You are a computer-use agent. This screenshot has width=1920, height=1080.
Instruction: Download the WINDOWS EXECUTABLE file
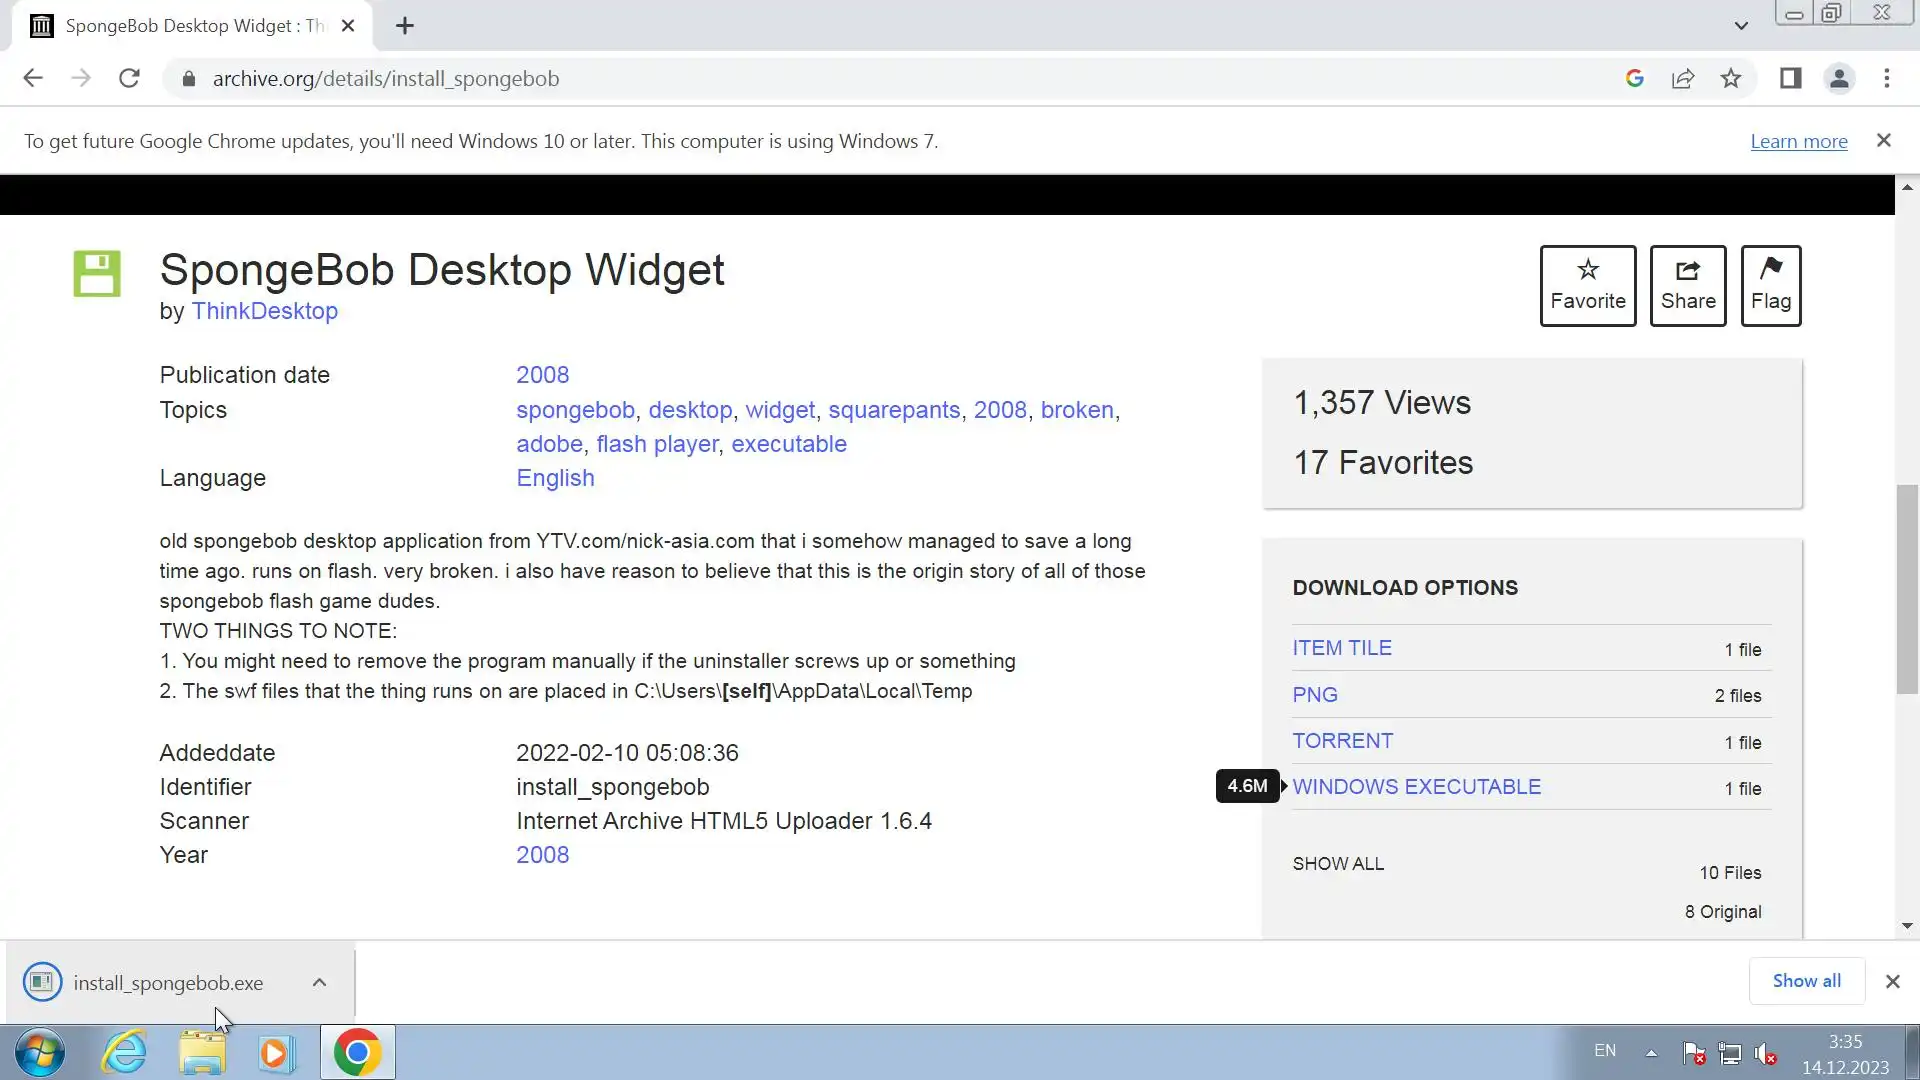tap(1416, 787)
